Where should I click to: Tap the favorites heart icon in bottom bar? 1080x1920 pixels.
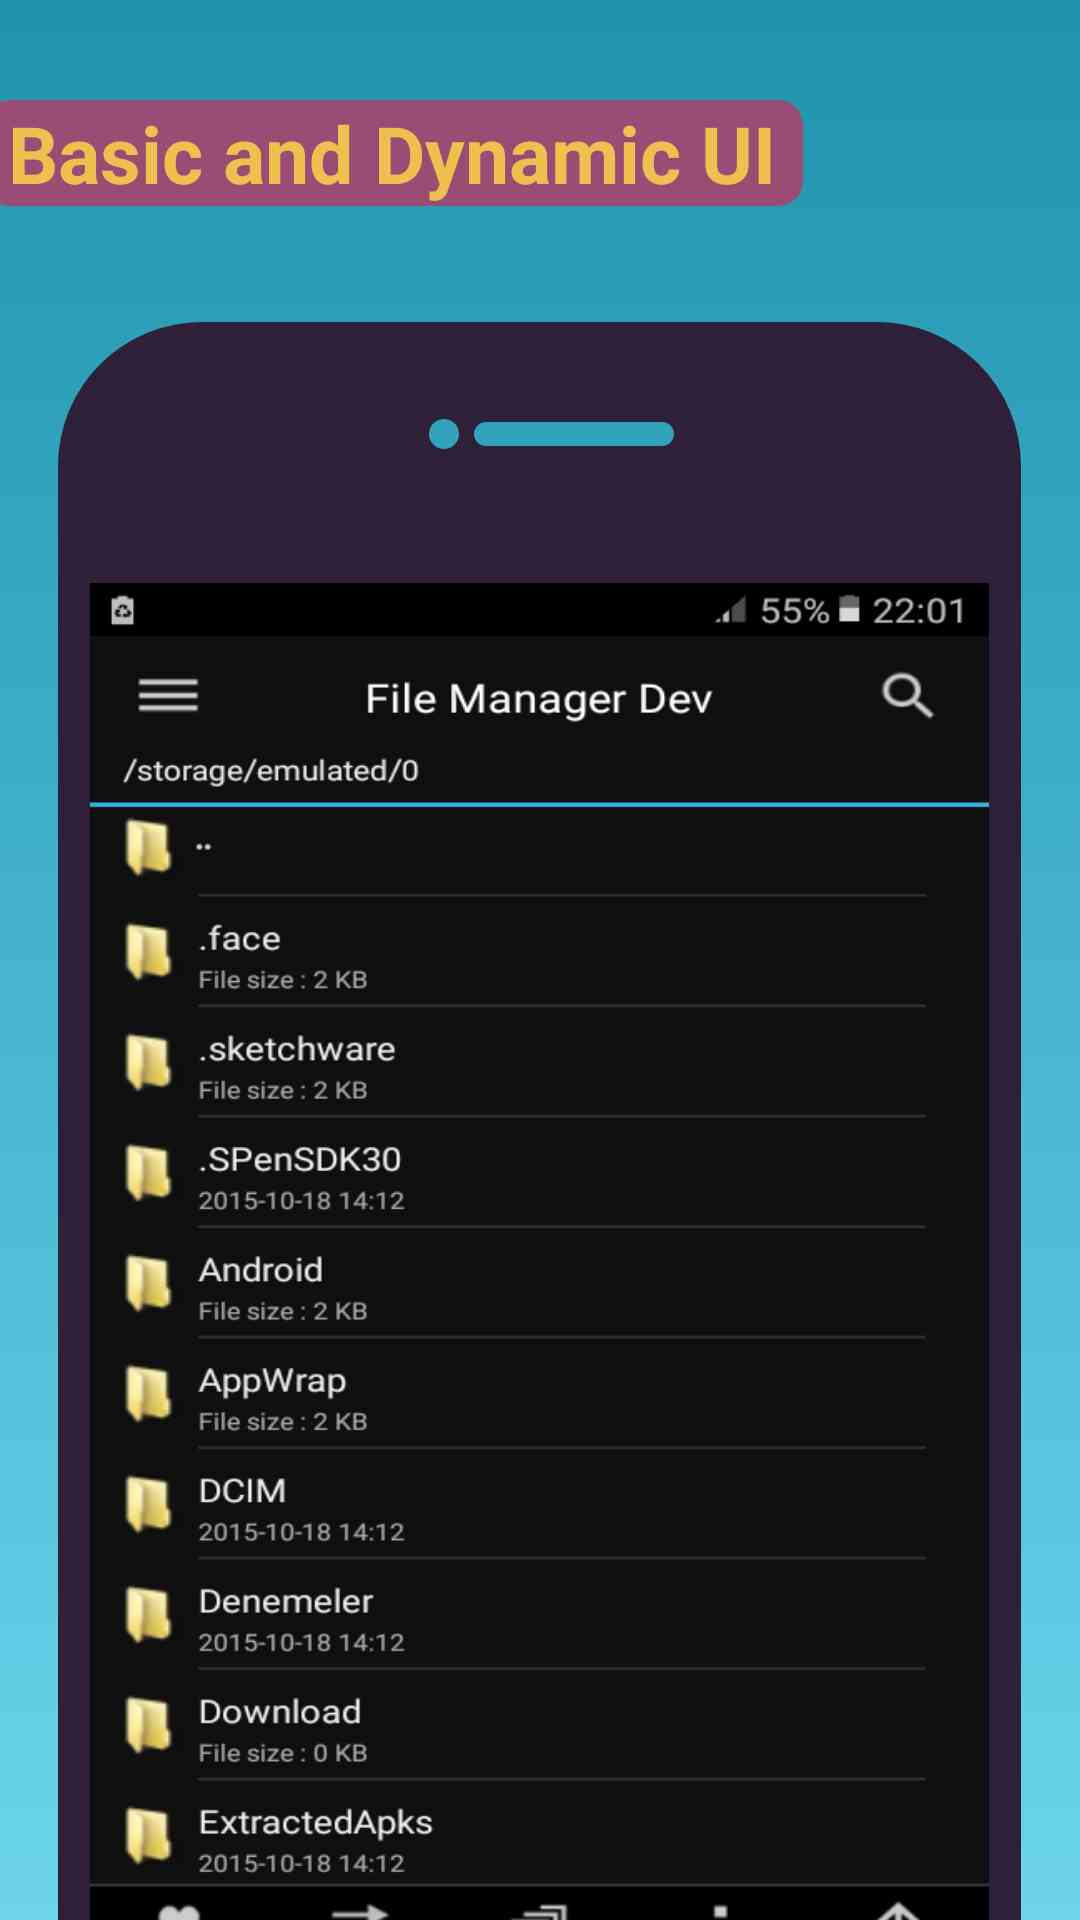tap(179, 1910)
